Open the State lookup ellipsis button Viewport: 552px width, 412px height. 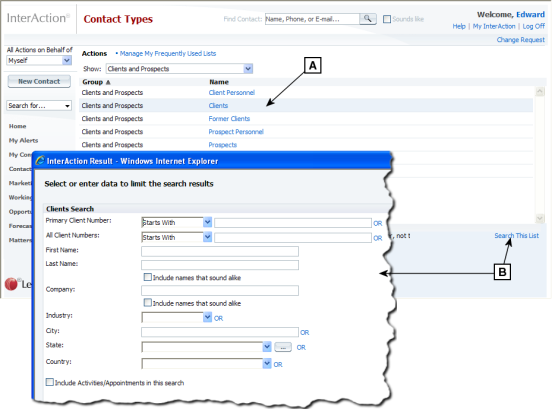pyautogui.click(x=283, y=347)
